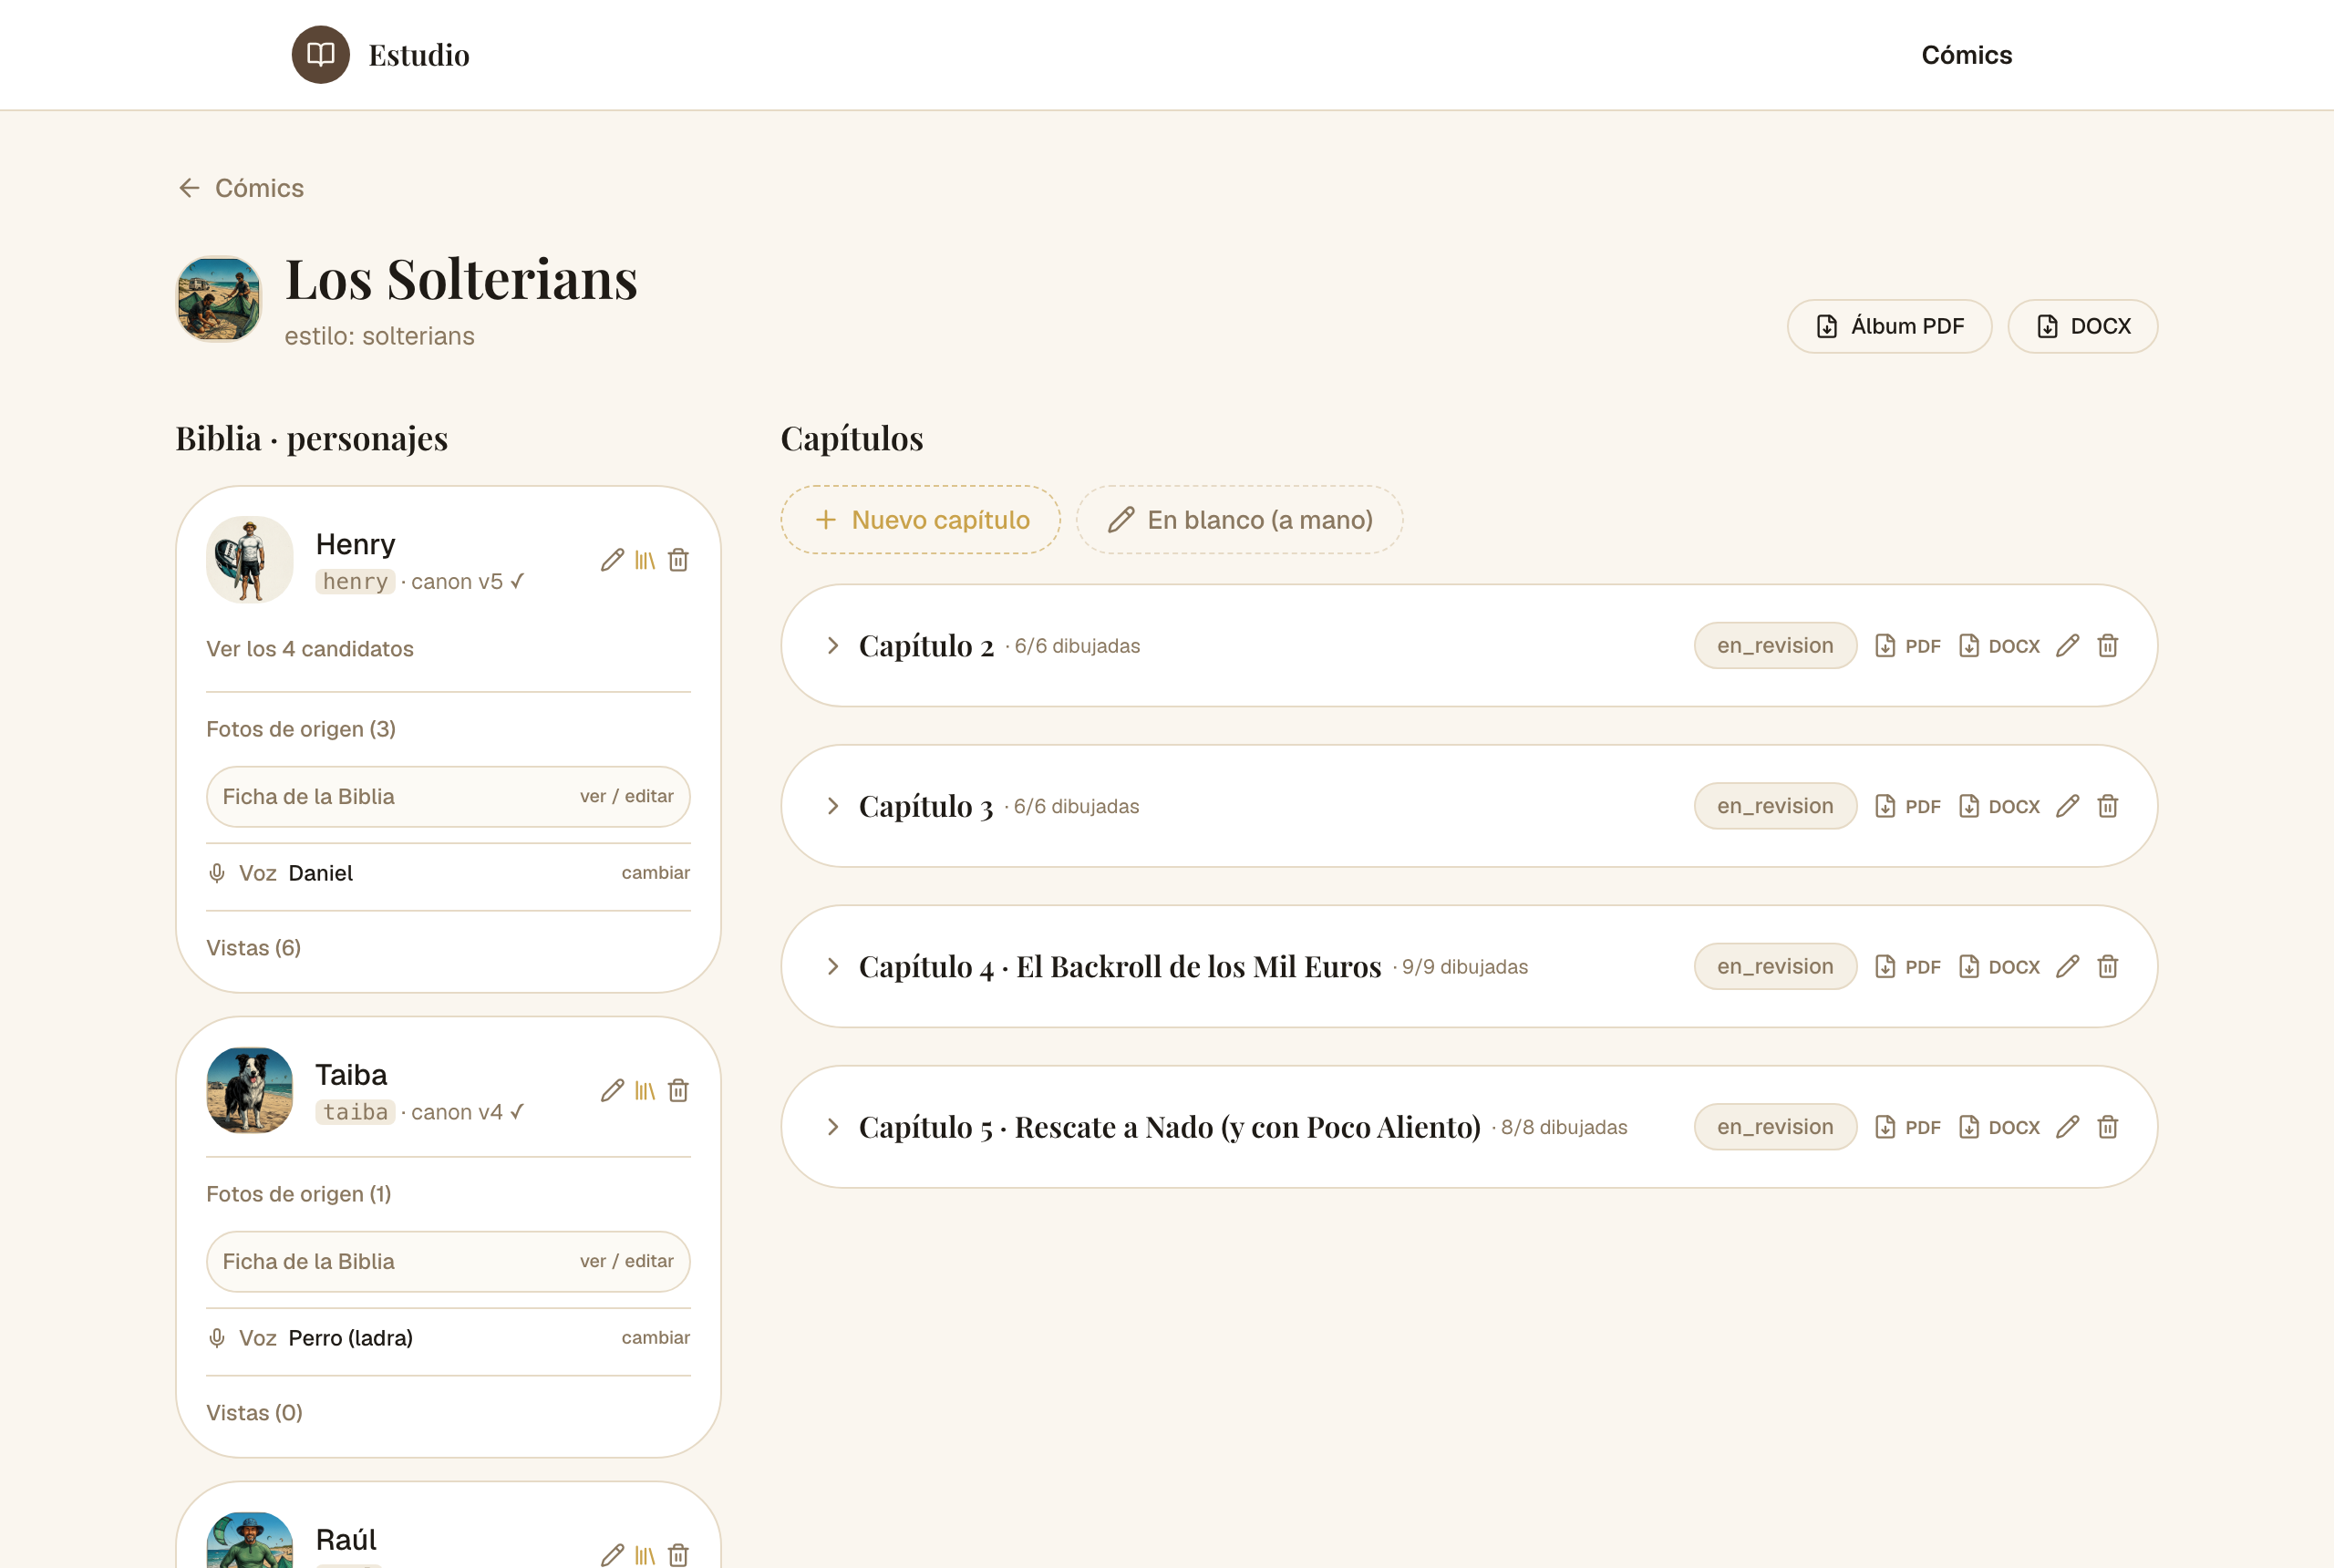Change Henry's voice with cambiar
This screenshot has height=1568, width=2334.
coord(656,873)
